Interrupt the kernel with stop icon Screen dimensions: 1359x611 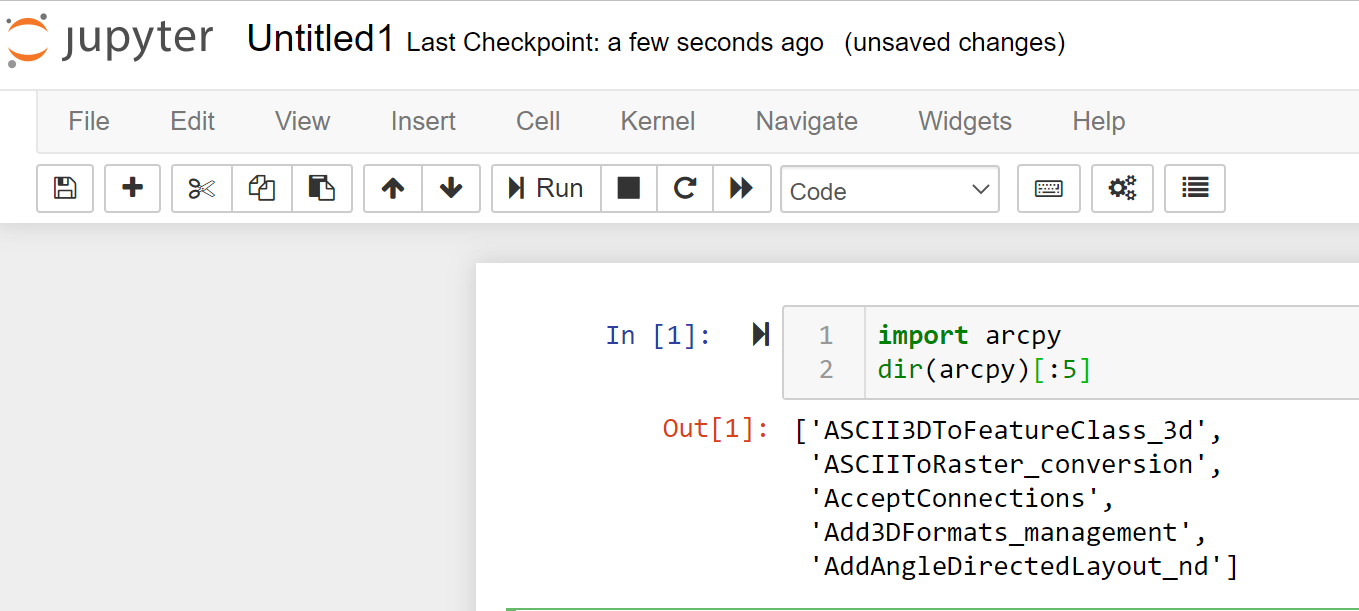629,188
